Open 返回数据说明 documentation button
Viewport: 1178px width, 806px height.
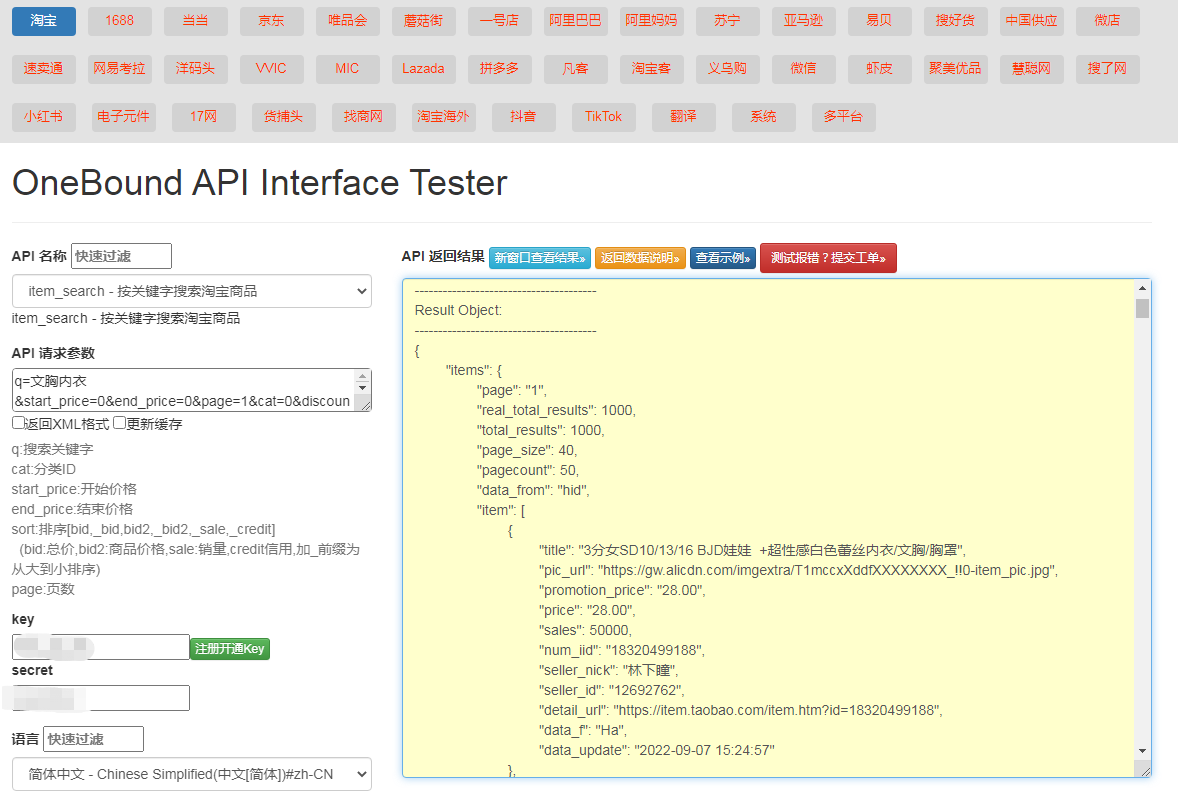point(640,258)
